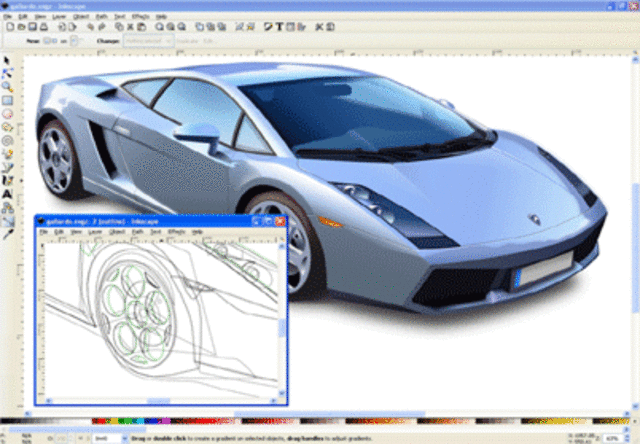The width and height of the screenshot is (640, 444).
Task: Select the Ellipse tool
Action: click(x=7, y=113)
